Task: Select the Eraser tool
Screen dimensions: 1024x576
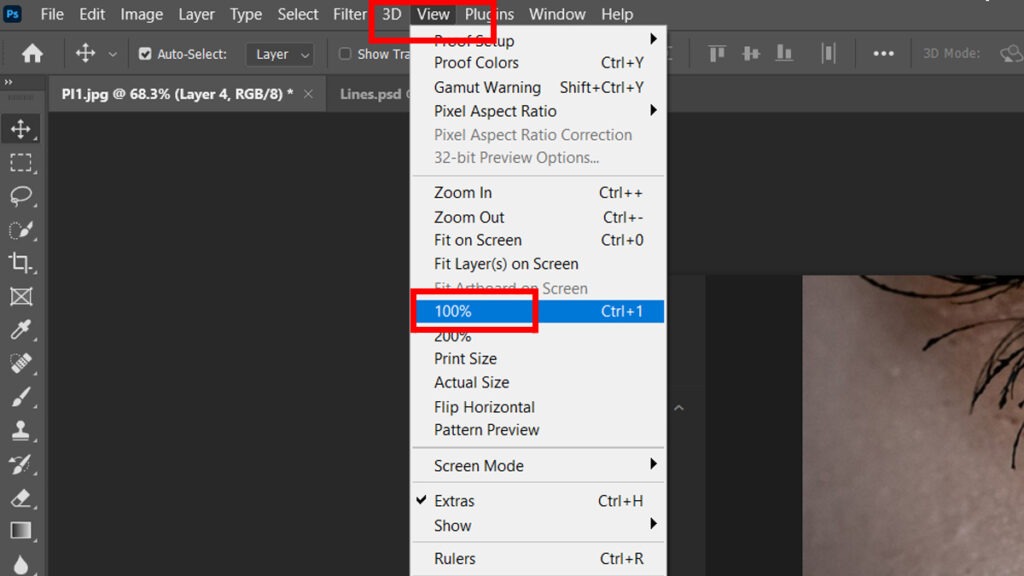Action: tap(21, 497)
